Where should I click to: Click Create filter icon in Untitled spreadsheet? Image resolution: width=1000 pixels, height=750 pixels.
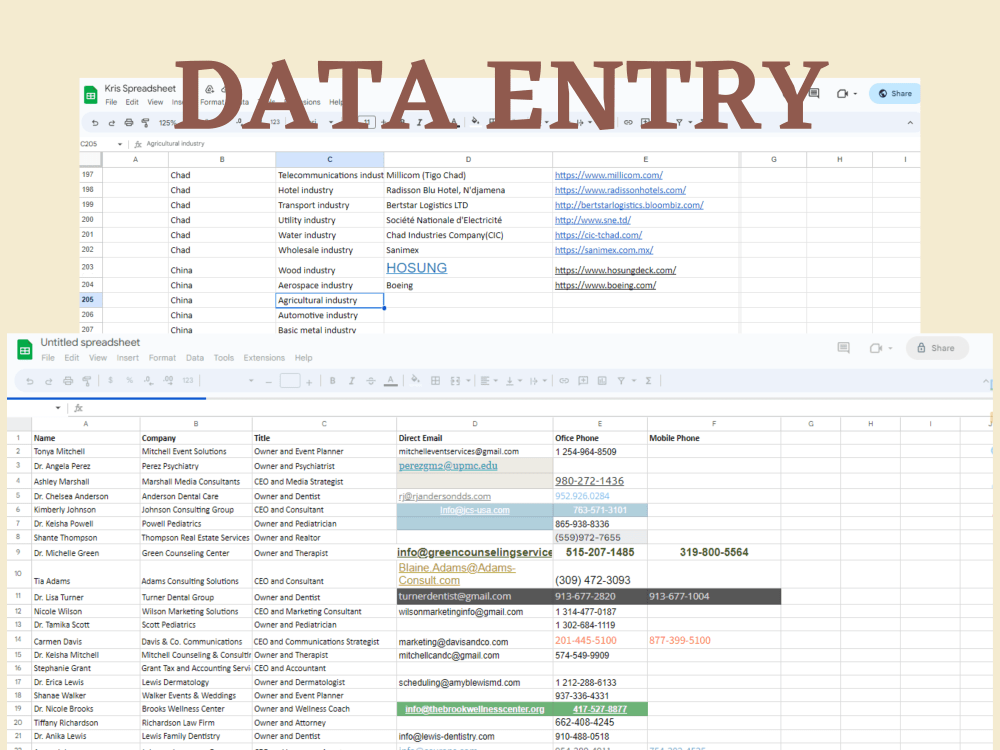click(x=621, y=381)
